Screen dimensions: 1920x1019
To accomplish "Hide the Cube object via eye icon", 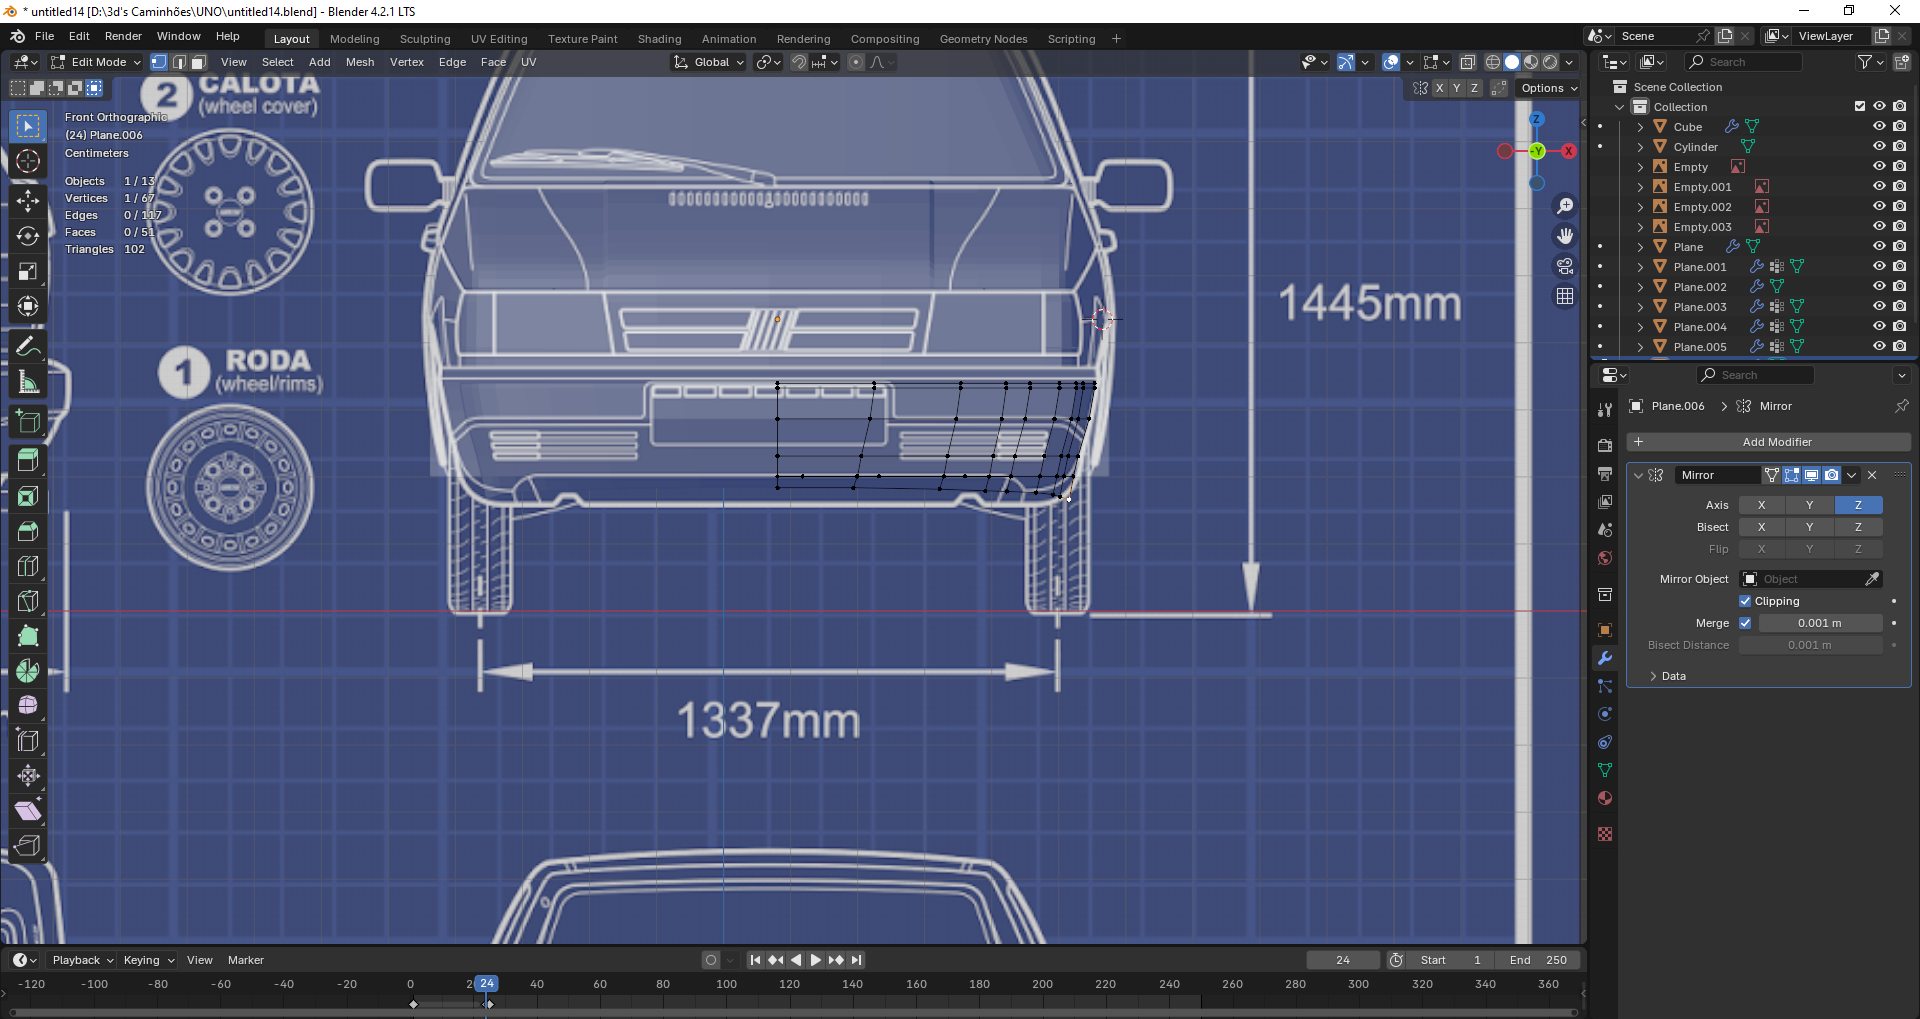I will coord(1879,127).
